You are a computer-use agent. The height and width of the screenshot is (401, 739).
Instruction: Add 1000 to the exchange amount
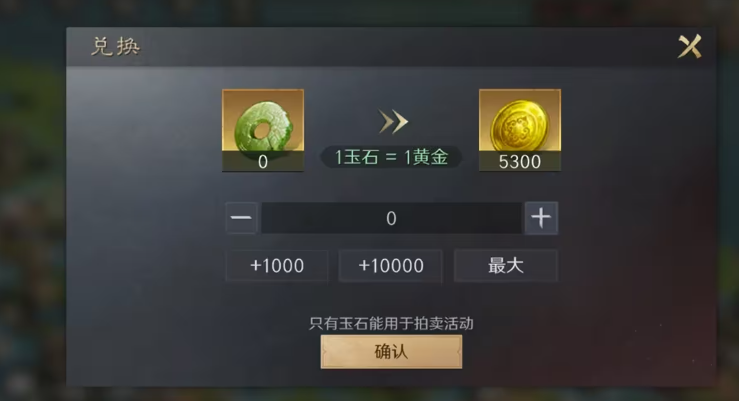[277, 266]
